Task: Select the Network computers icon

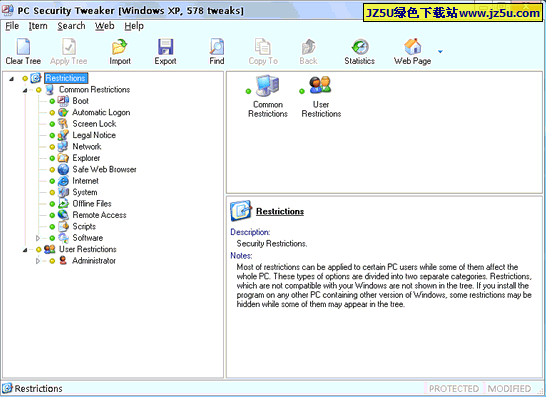Action: 63,147
